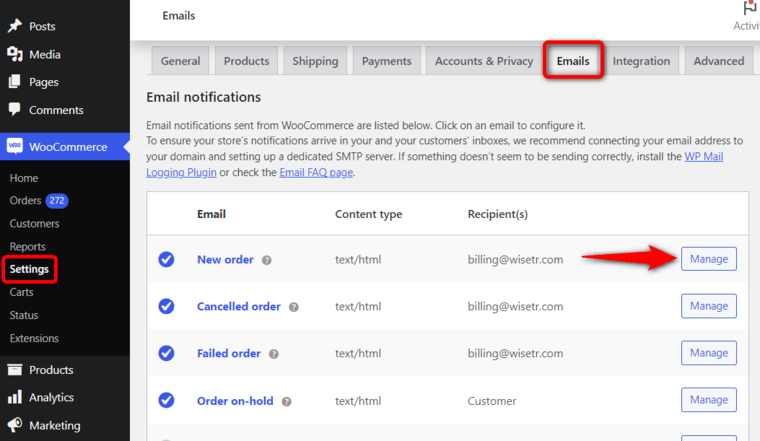Open Orders submenu item with 272 badge
This screenshot has height=441, width=760.
pos(39,200)
